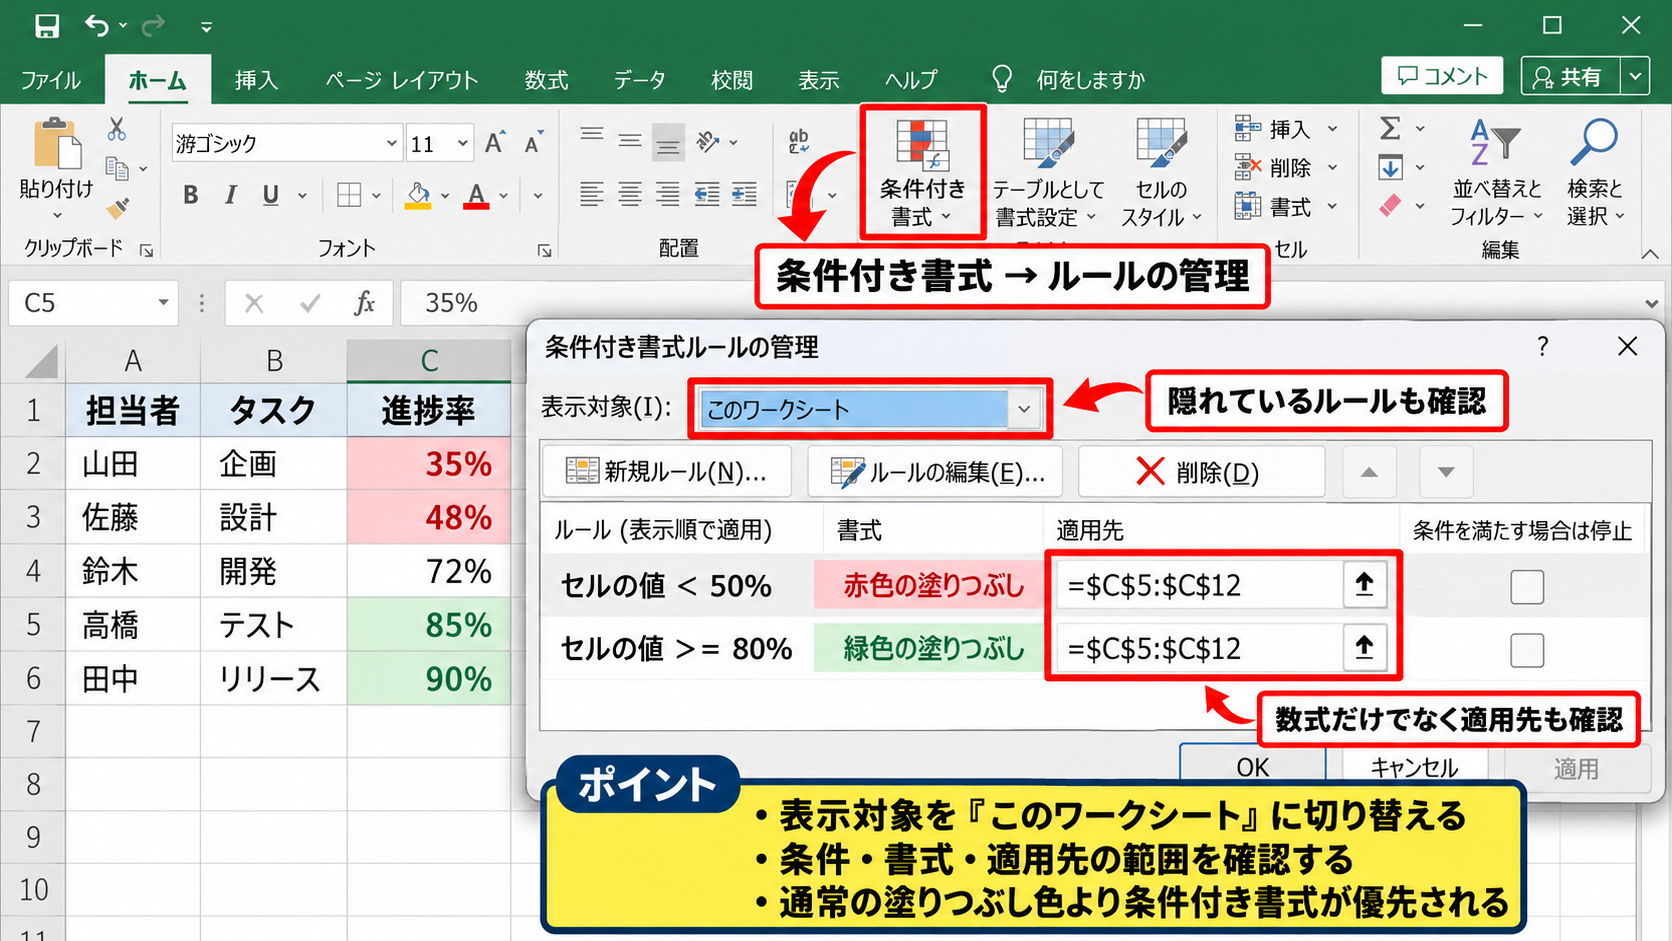Image resolution: width=1672 pixels, height=941 pixels.
Task: Cut selection with the scissors icon
Action: click(117, 129)
